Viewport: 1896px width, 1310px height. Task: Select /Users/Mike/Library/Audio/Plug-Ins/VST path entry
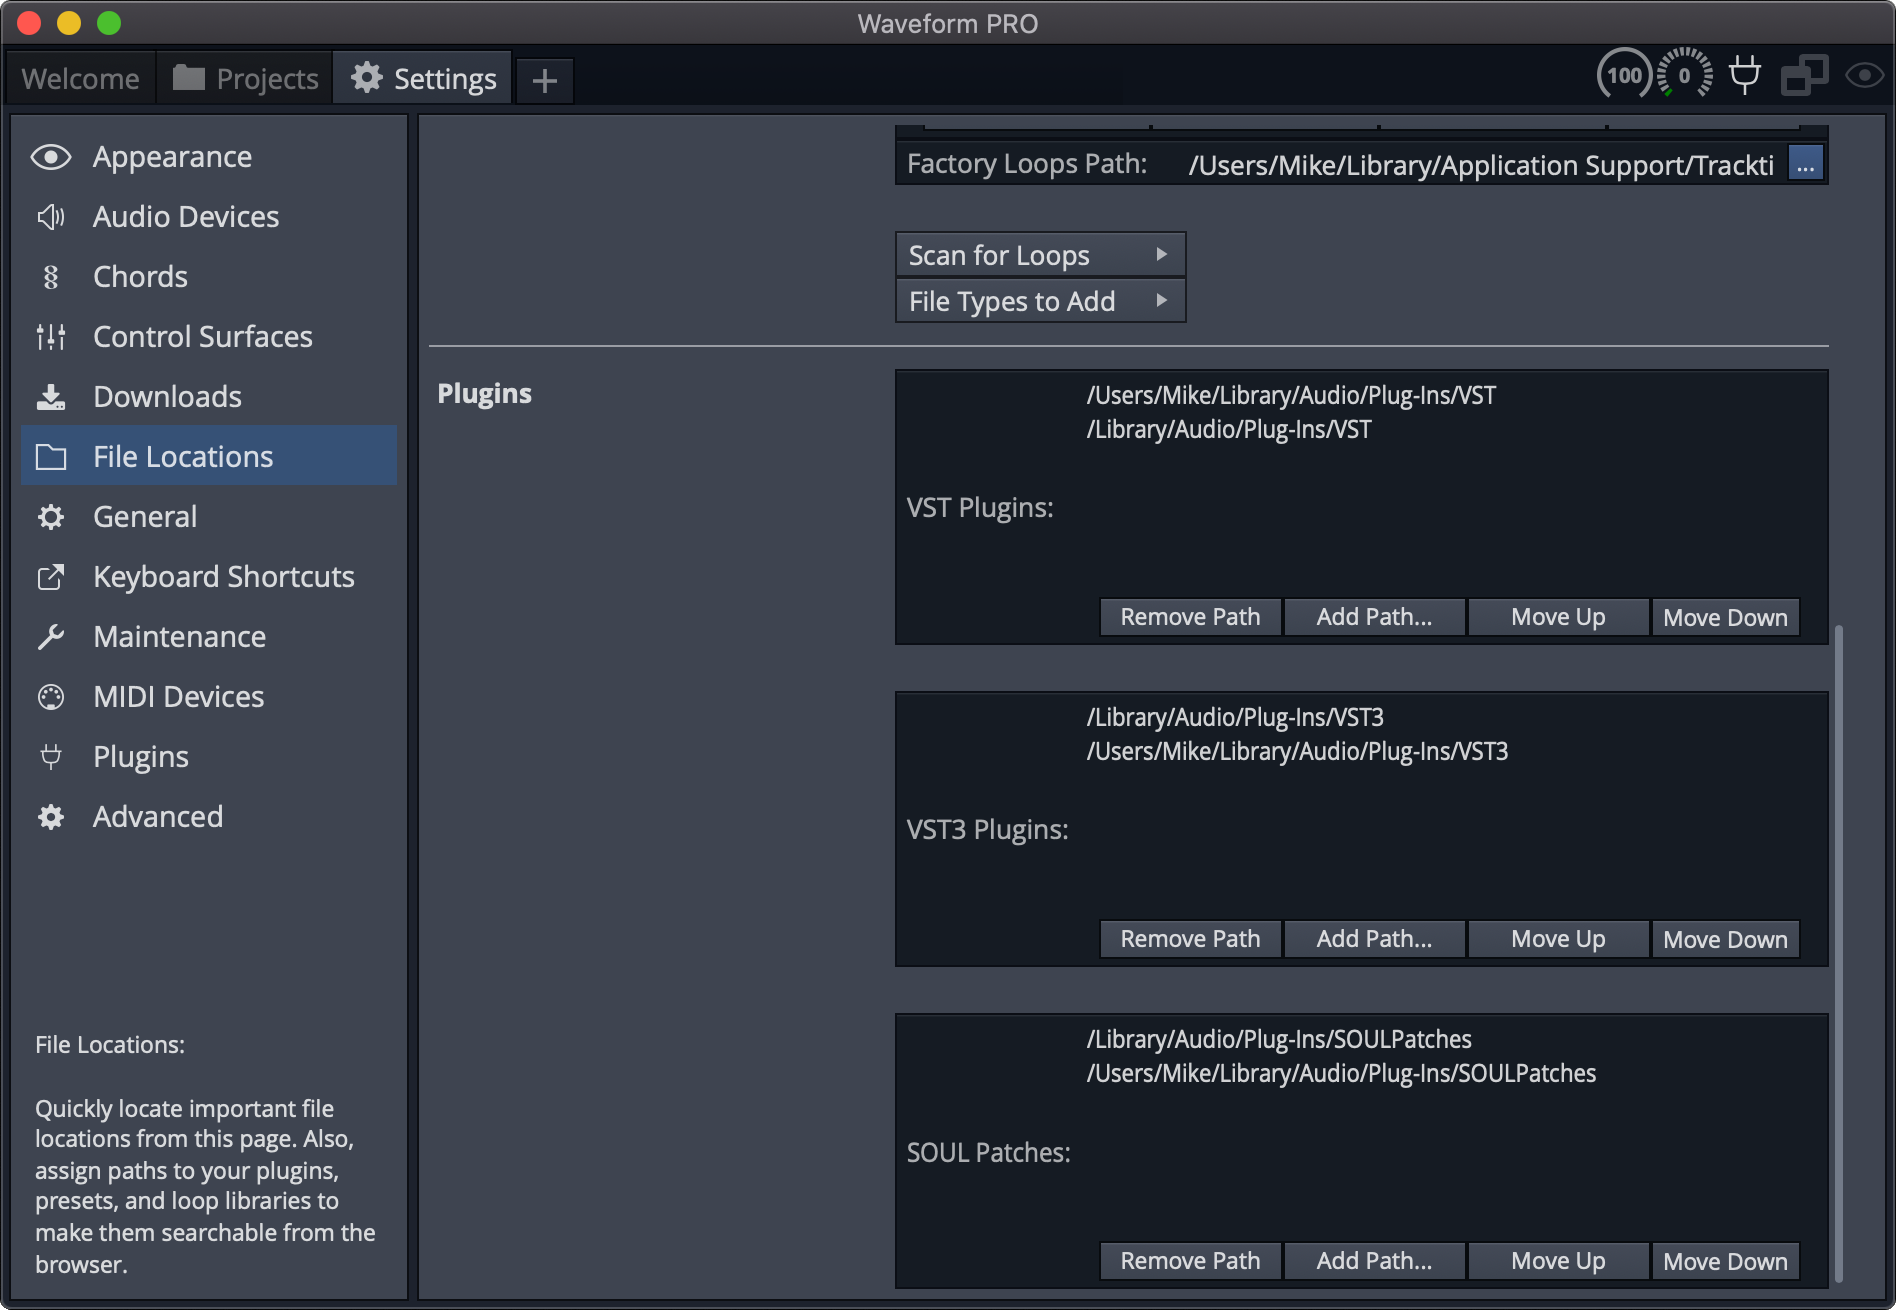click(1291, 395)
